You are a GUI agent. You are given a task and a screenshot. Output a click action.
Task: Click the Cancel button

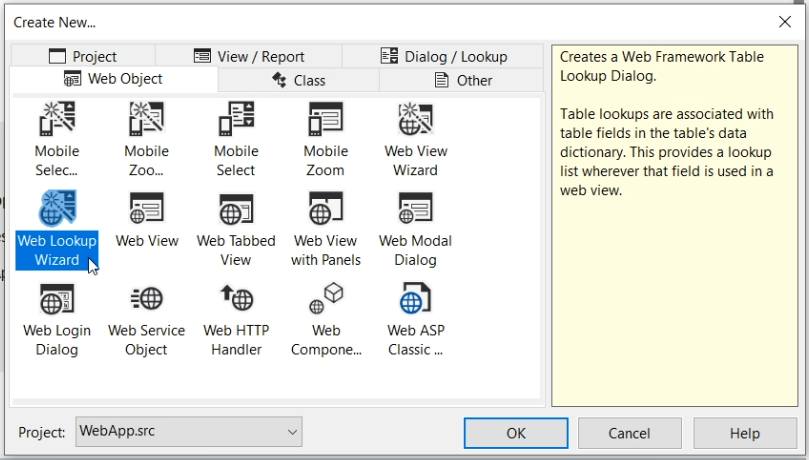point(629,433)
